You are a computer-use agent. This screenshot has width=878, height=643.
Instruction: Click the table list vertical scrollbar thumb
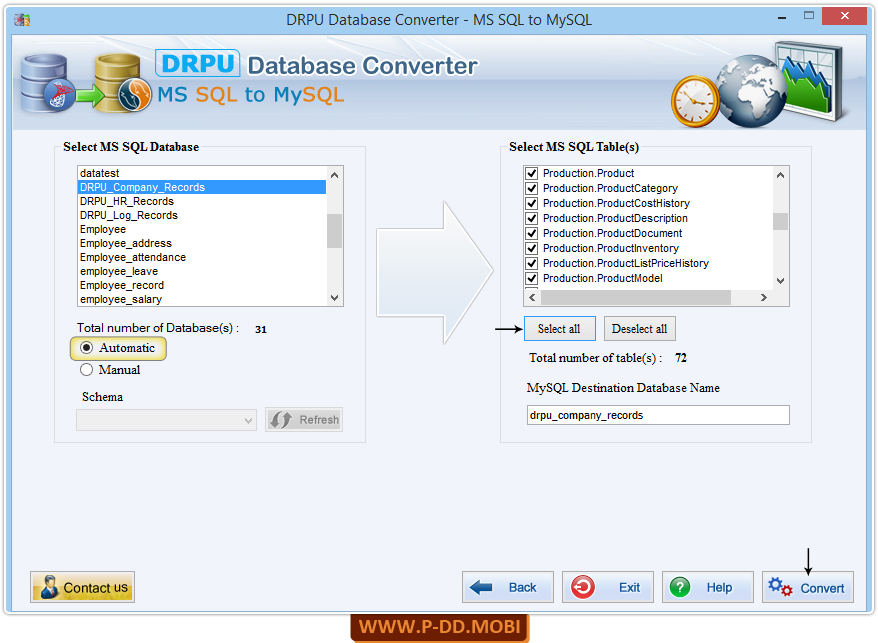click(781, 221)
